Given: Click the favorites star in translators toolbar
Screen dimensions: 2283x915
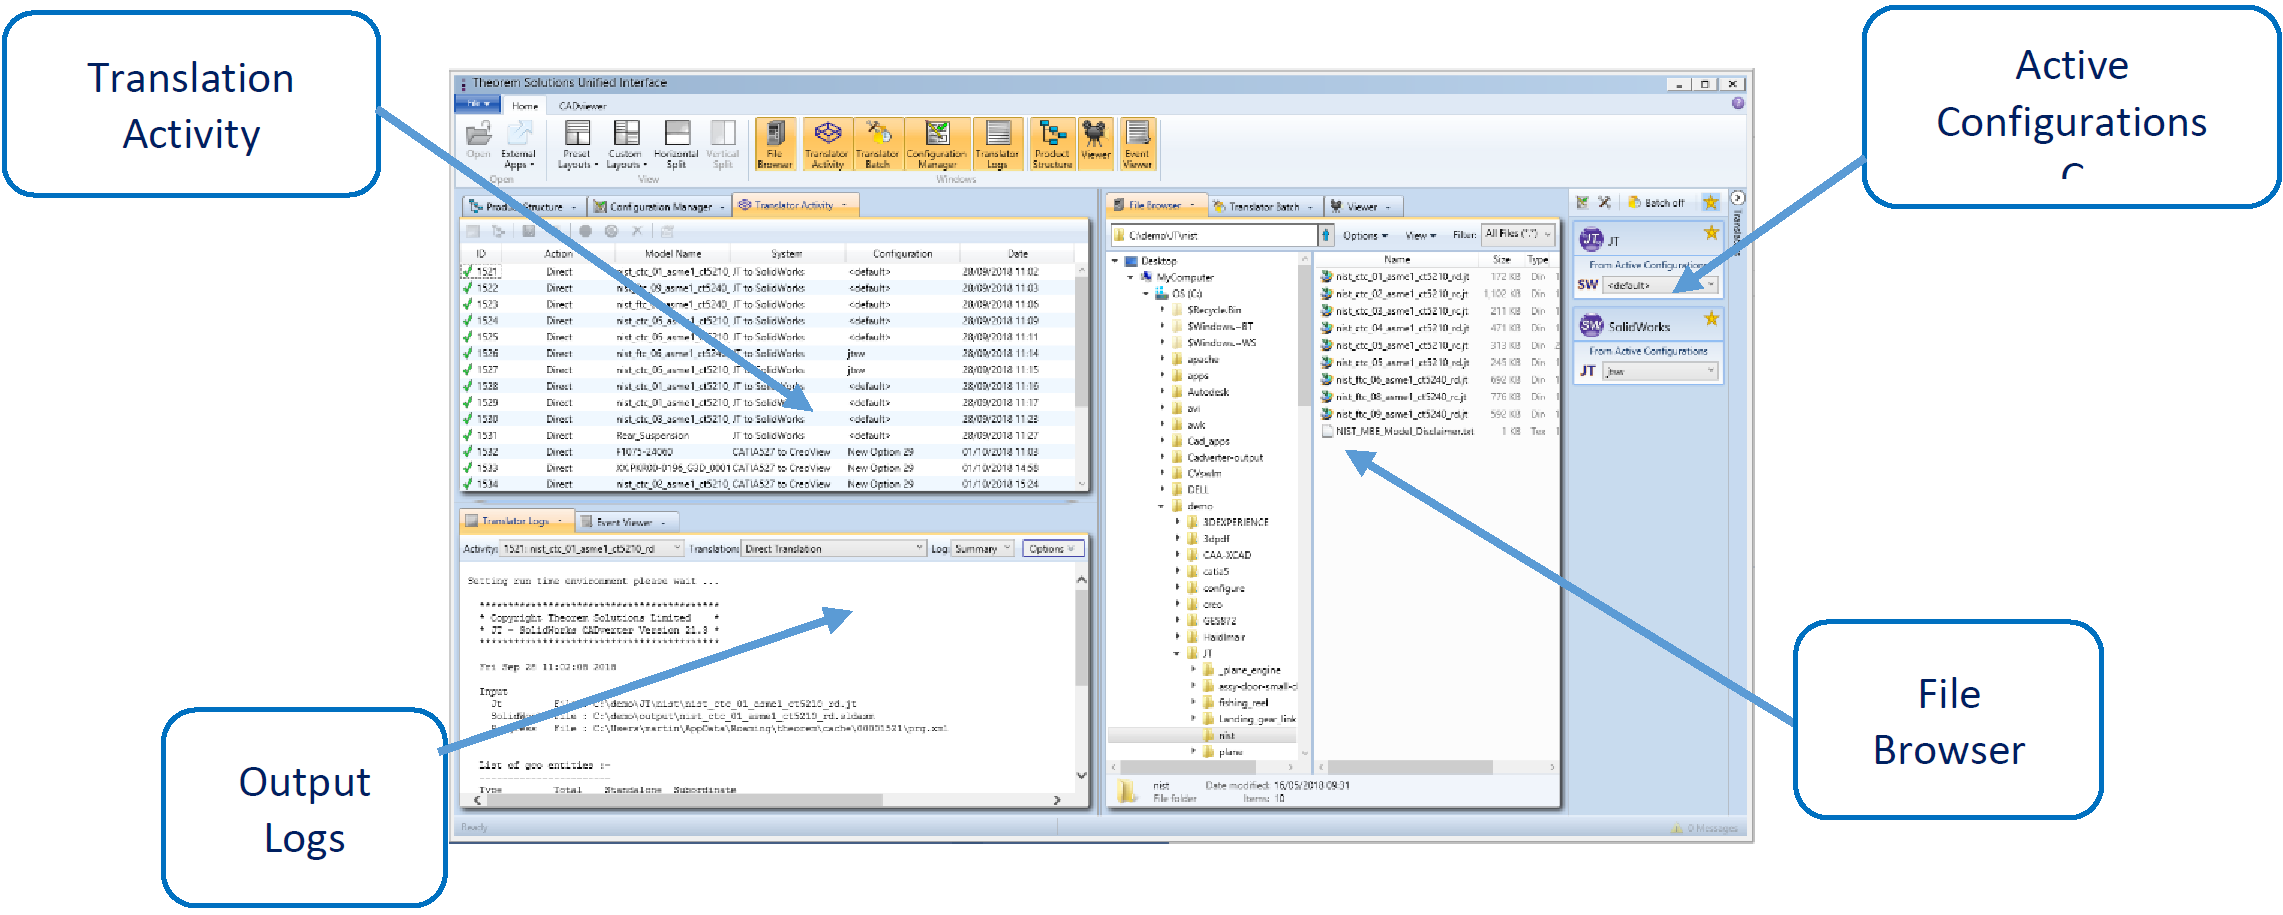Looking at the screenshot, I should point(1711,202).
